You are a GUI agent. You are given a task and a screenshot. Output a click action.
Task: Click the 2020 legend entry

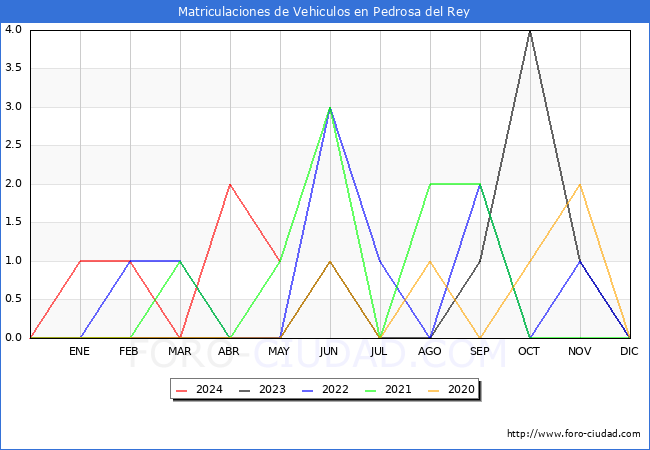(x=451, y=390)
